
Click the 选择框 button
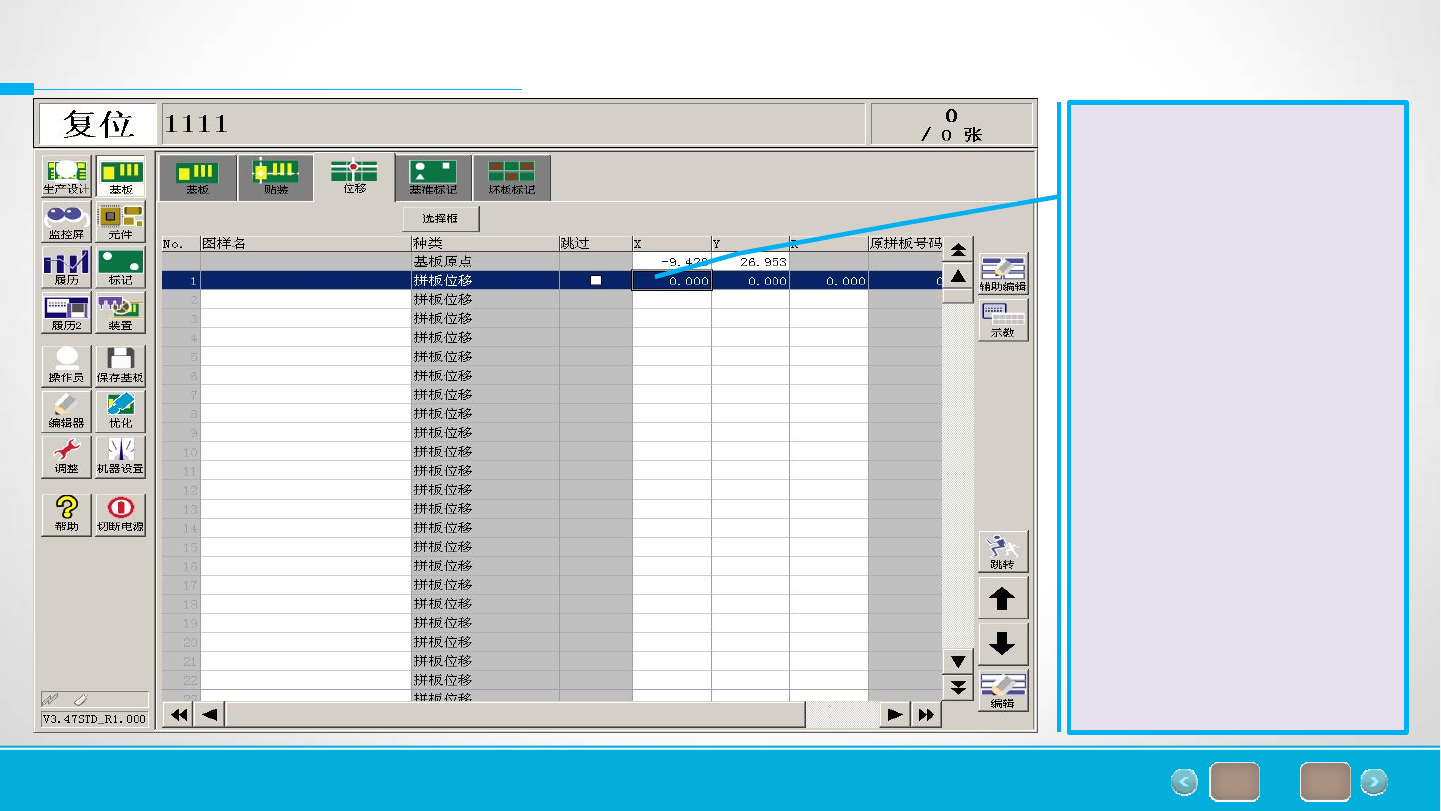[441, 217]
